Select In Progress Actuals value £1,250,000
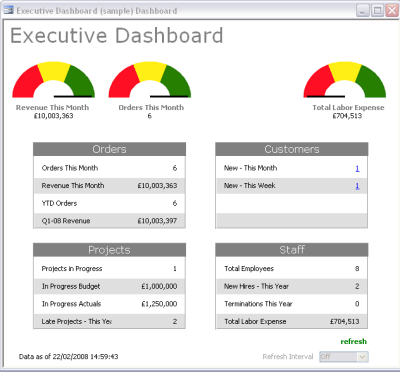This screenshot has width=400, height=372. click(159, 304)
